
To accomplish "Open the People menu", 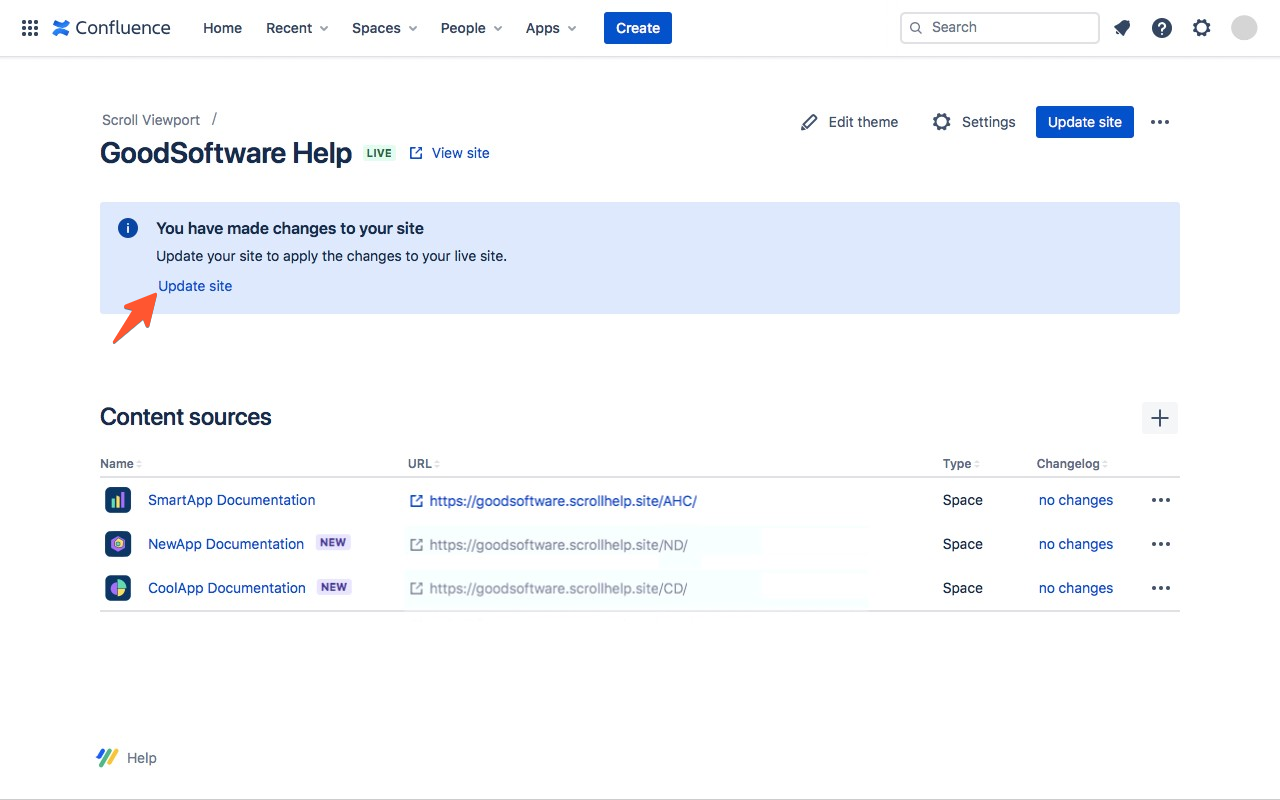I will pos(471,28).
